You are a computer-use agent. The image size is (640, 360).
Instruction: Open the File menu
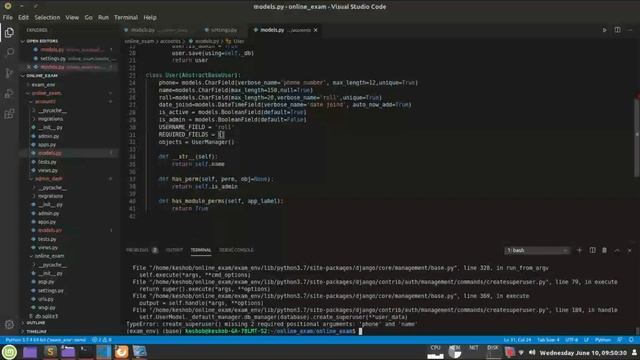[7, 18]
